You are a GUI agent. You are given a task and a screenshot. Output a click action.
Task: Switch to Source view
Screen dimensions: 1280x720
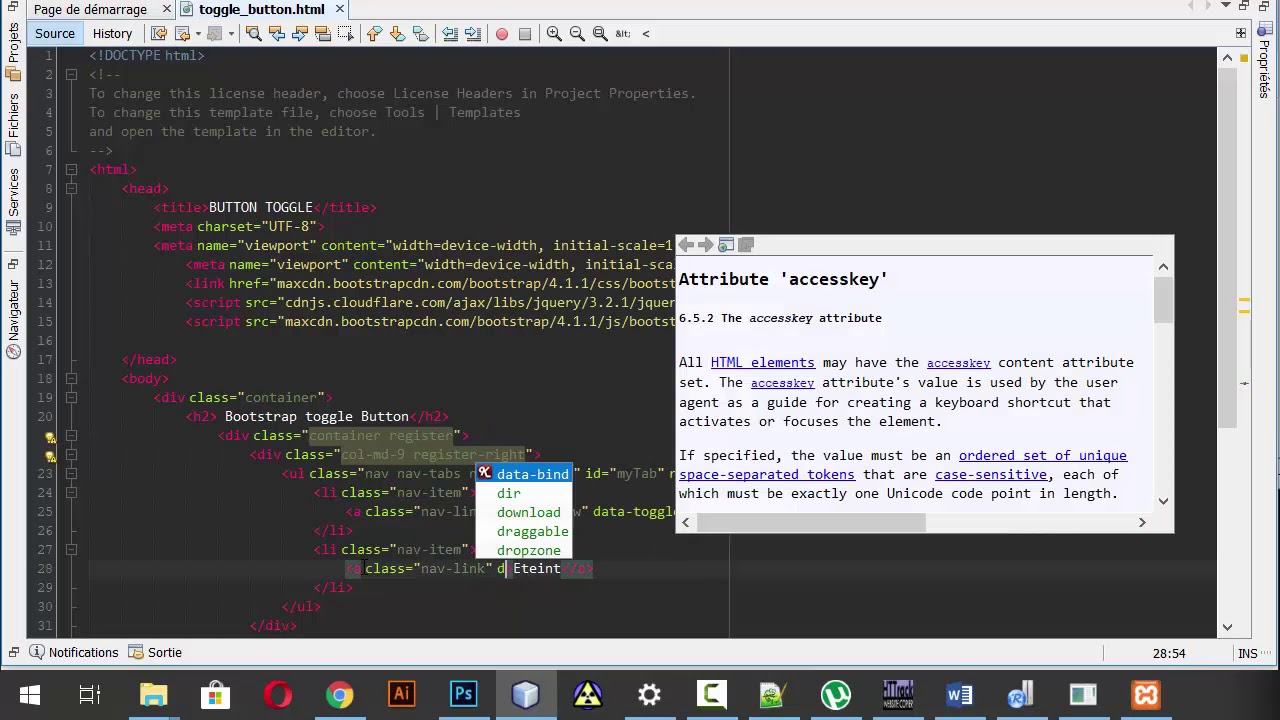click(x=55, y=33)
